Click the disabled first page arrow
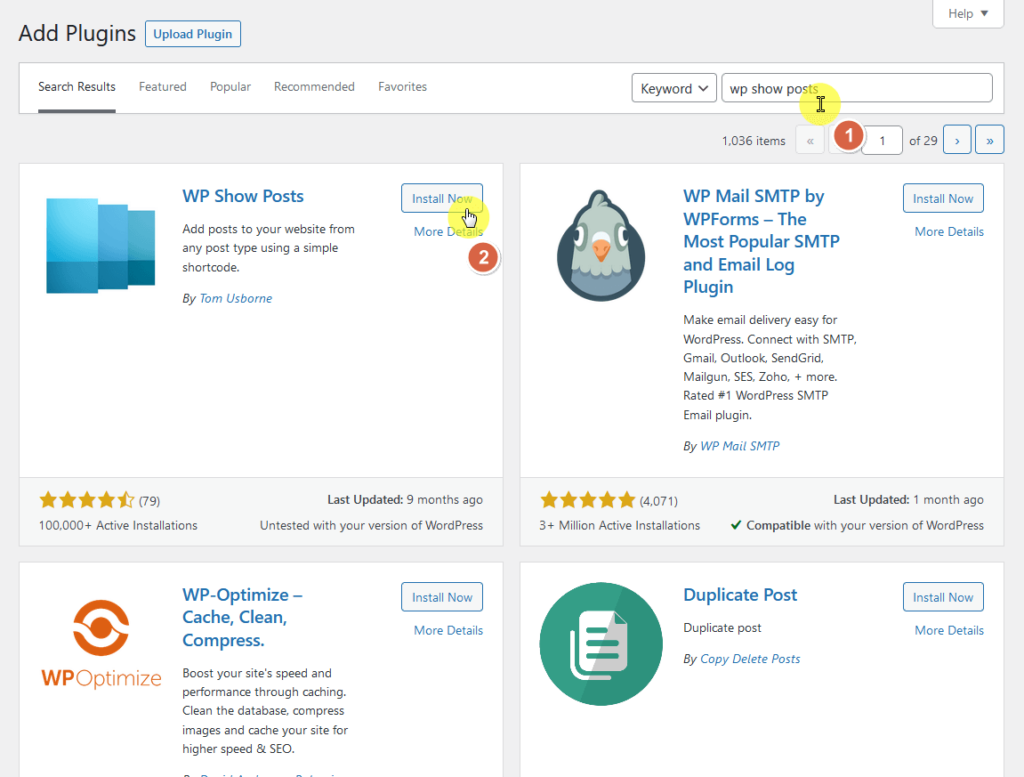This screenshot has height=777, width=1024. [810, 140]
